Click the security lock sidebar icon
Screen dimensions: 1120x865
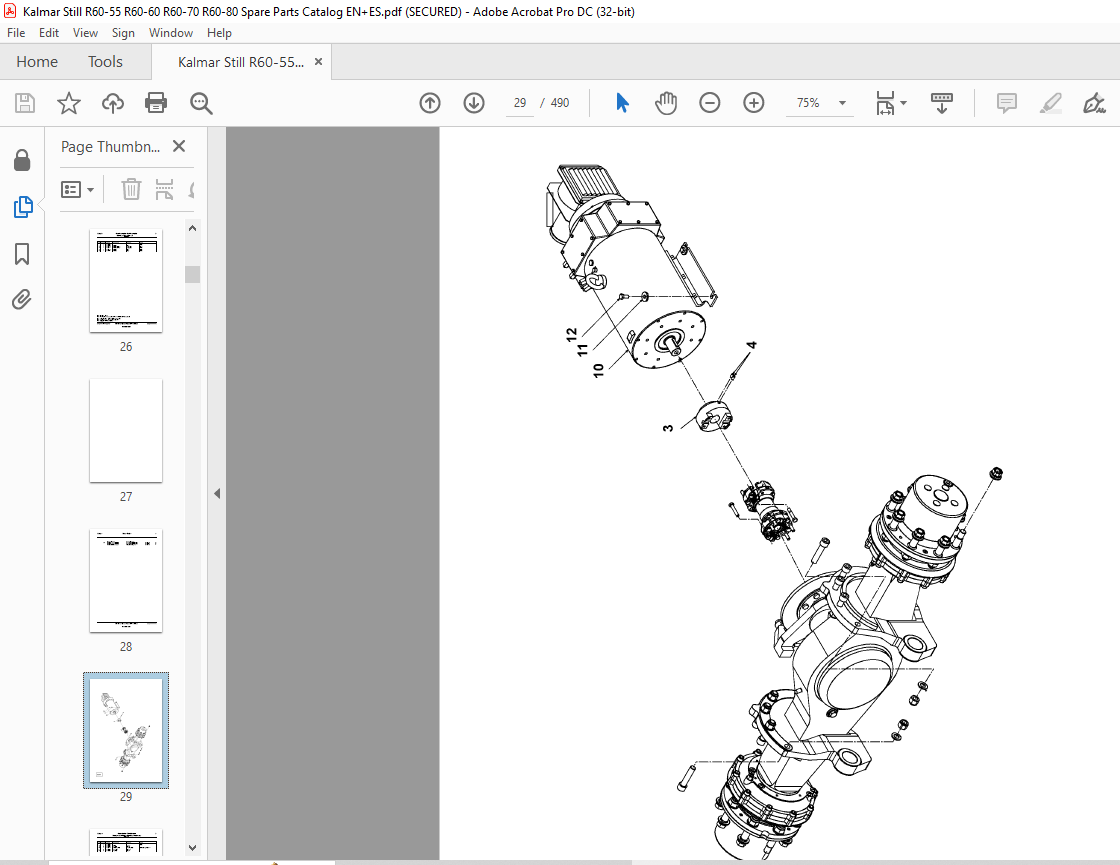(x=22, y=160)
